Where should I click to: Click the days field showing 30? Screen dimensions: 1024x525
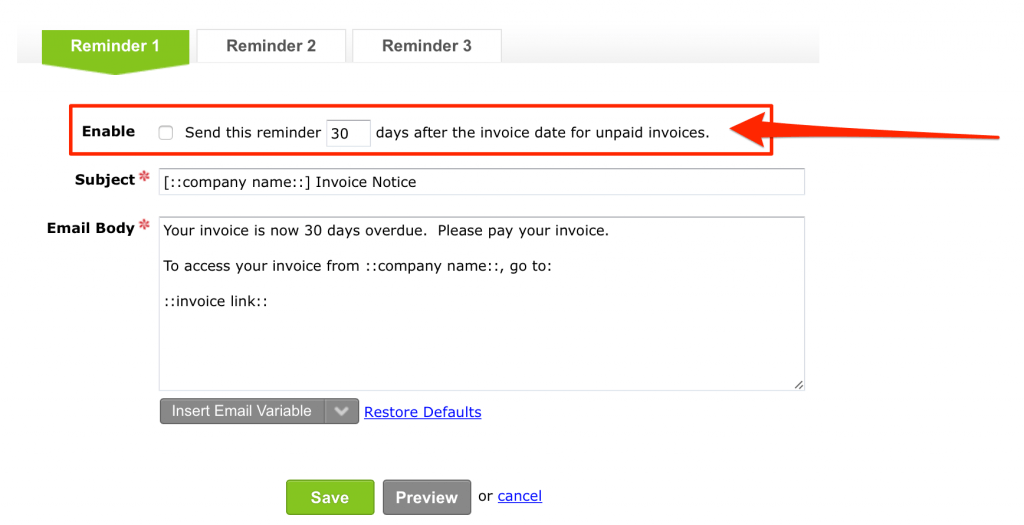[x=348, y=133]
